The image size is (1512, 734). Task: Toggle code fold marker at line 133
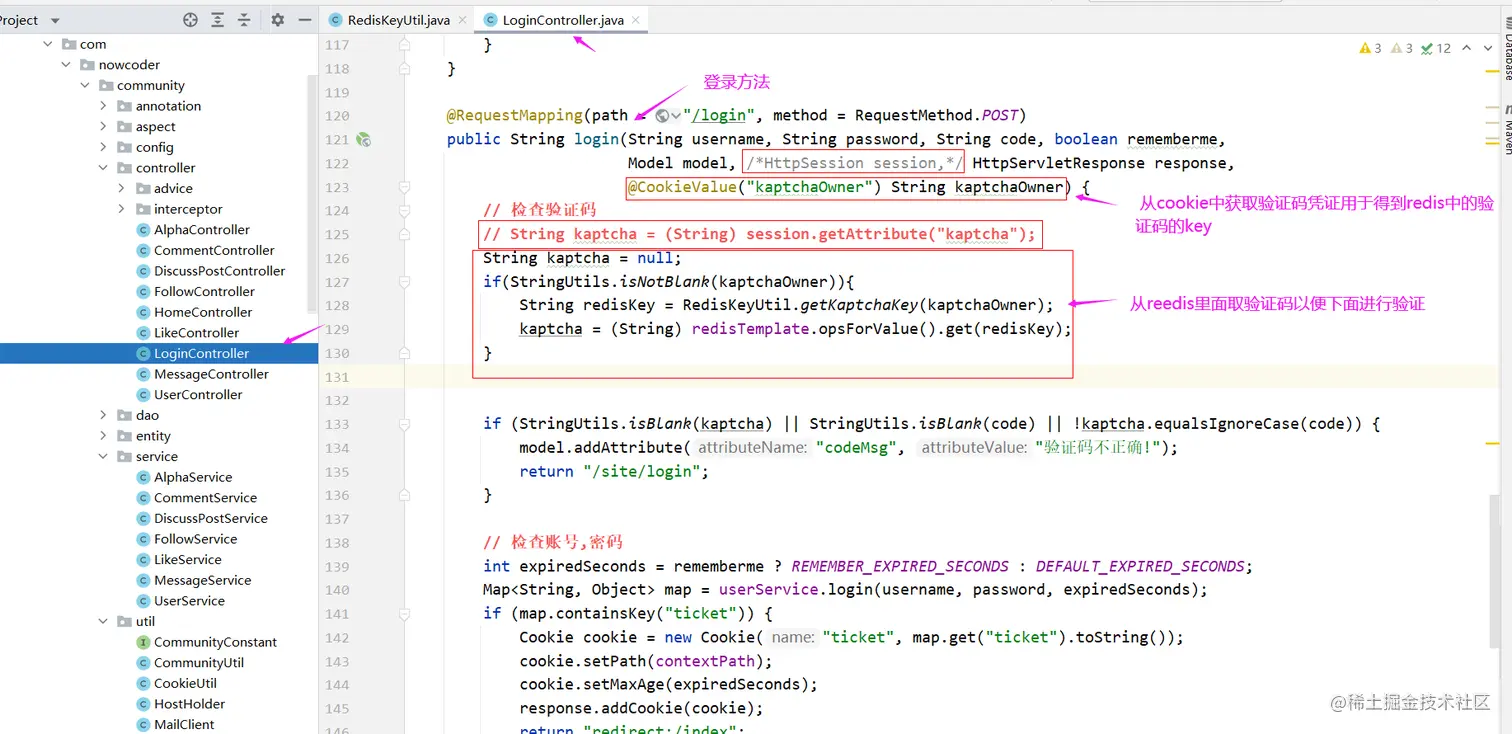[404, 424]
